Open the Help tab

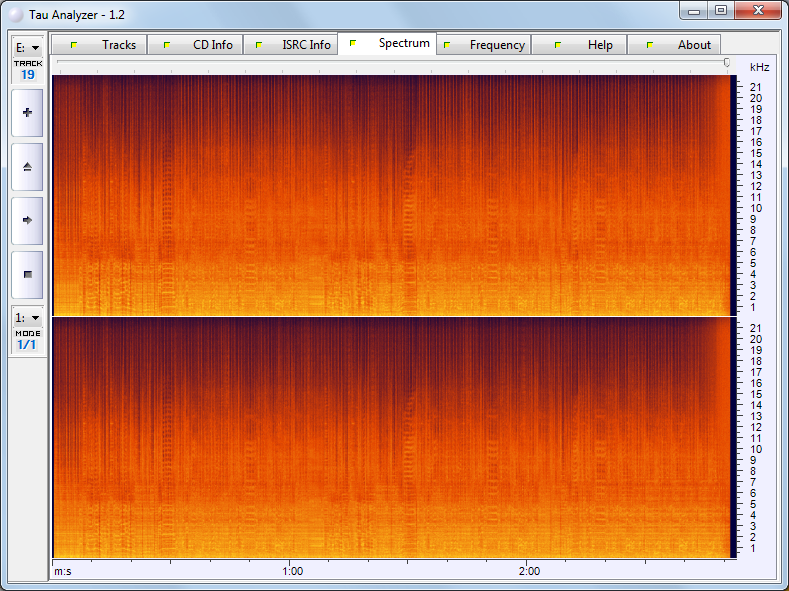[x=580, y=45]
